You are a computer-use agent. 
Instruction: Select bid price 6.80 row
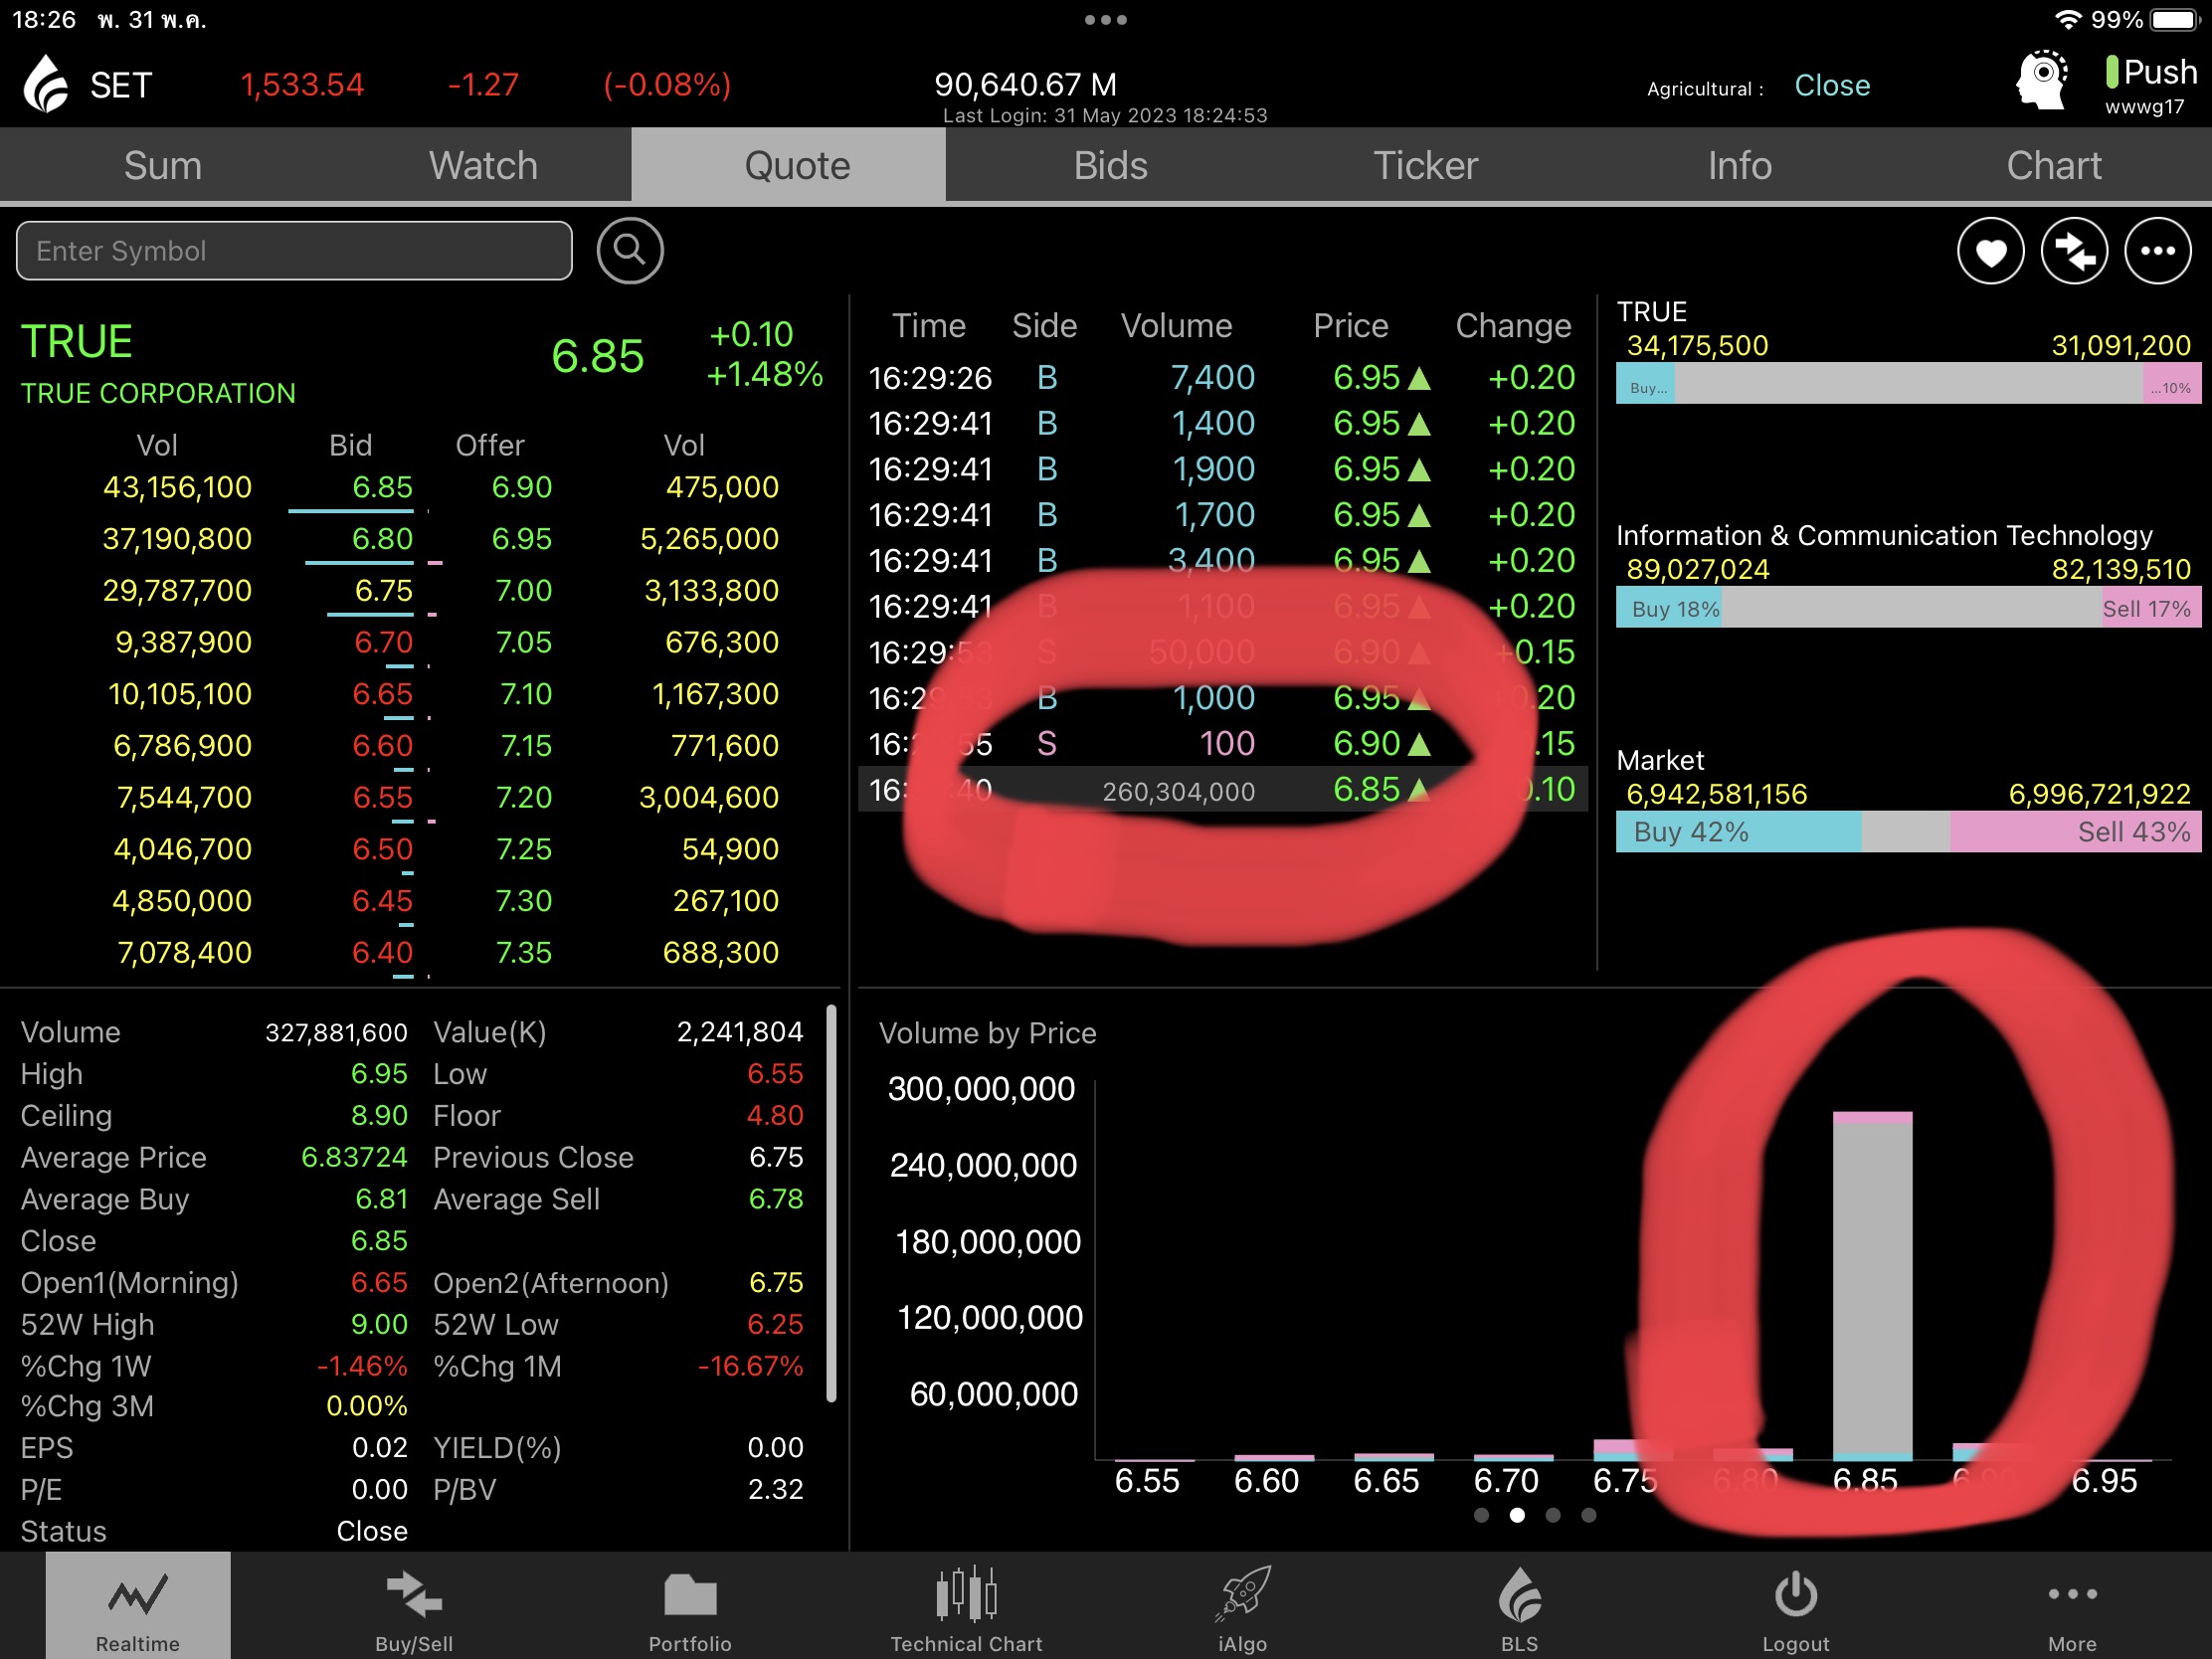click(x=382, y=539)
